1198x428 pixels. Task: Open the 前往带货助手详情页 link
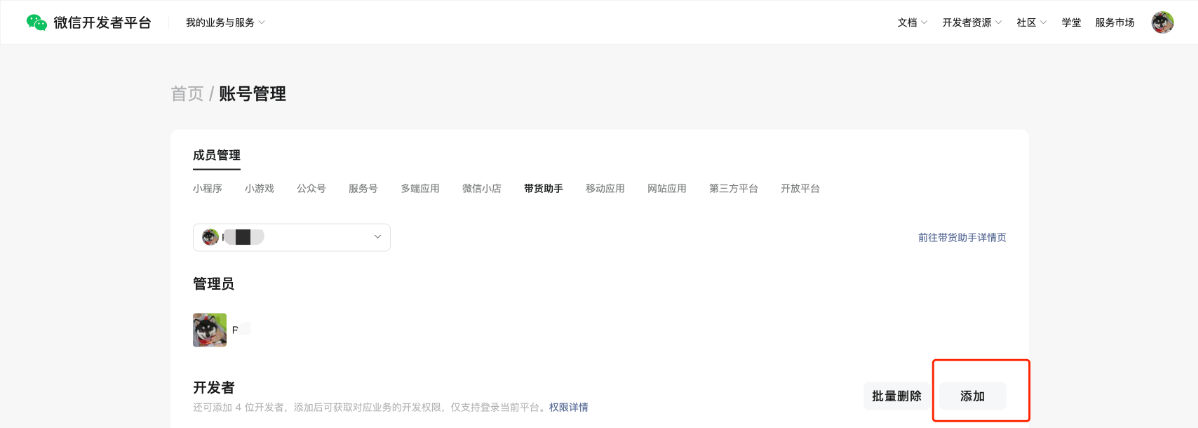click(x=961, y=238)
